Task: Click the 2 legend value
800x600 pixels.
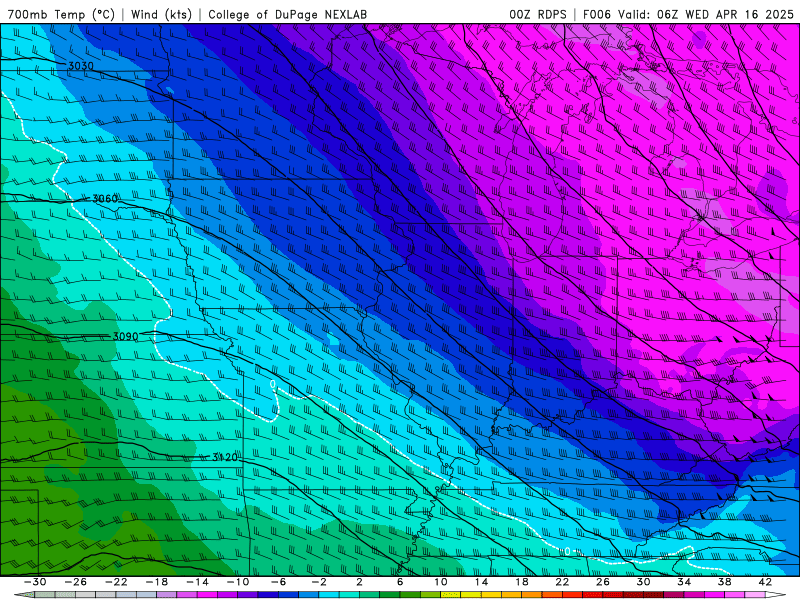Action: pyautogui.click(x=359, y=582)
